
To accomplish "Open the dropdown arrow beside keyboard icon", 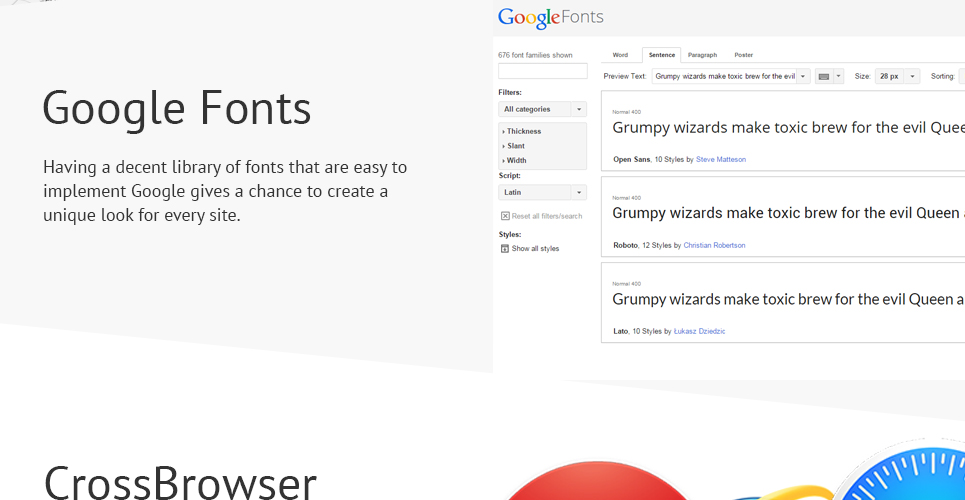I will tap(838, 76).
